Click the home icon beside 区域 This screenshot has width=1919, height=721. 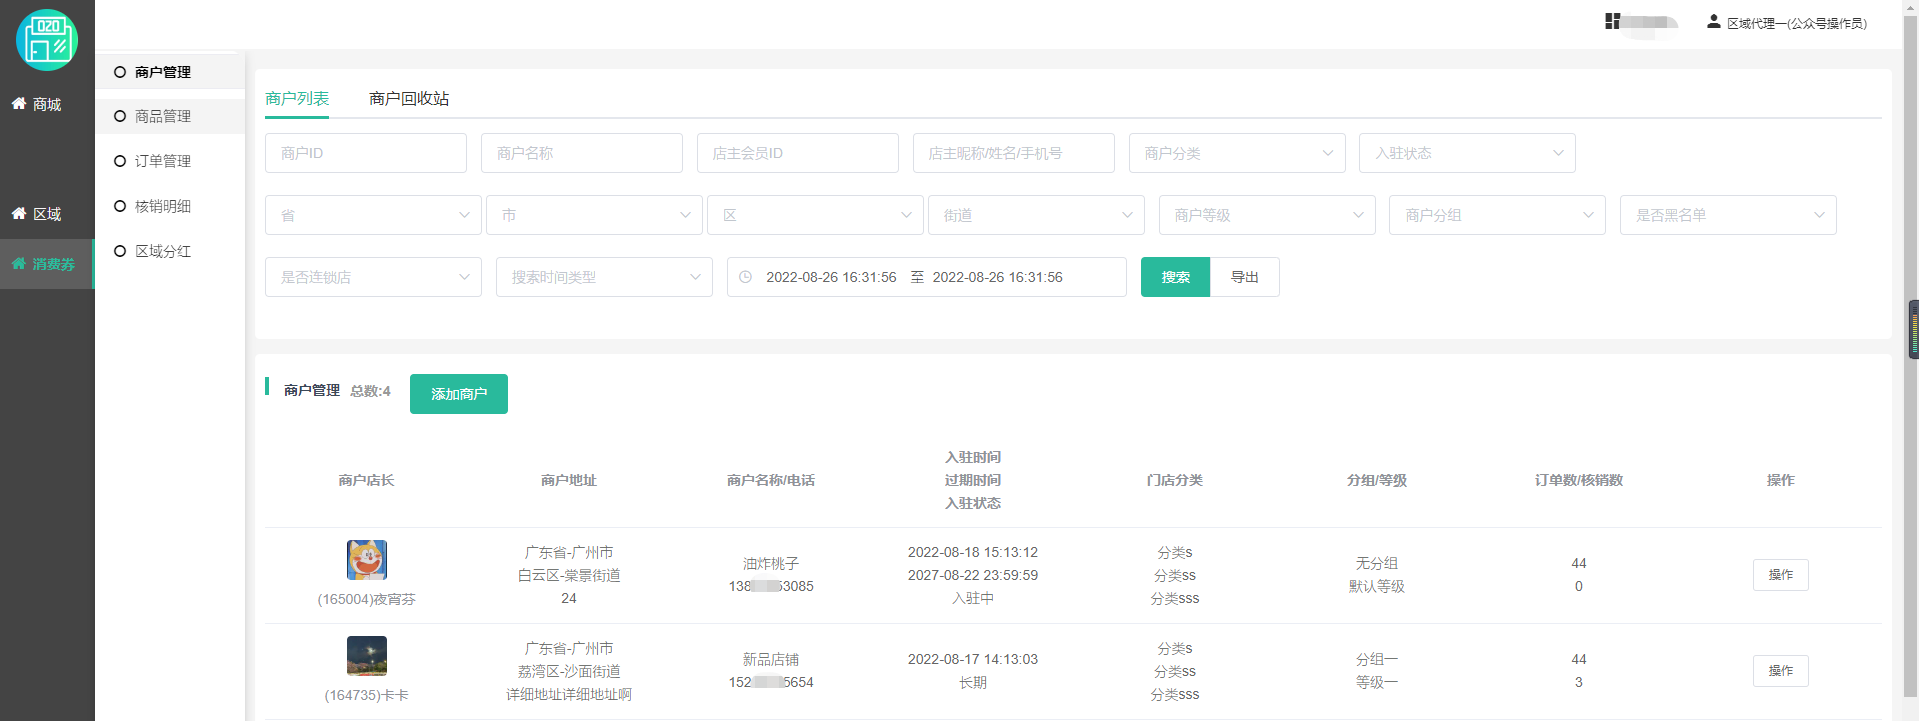(x=19, y=213)
